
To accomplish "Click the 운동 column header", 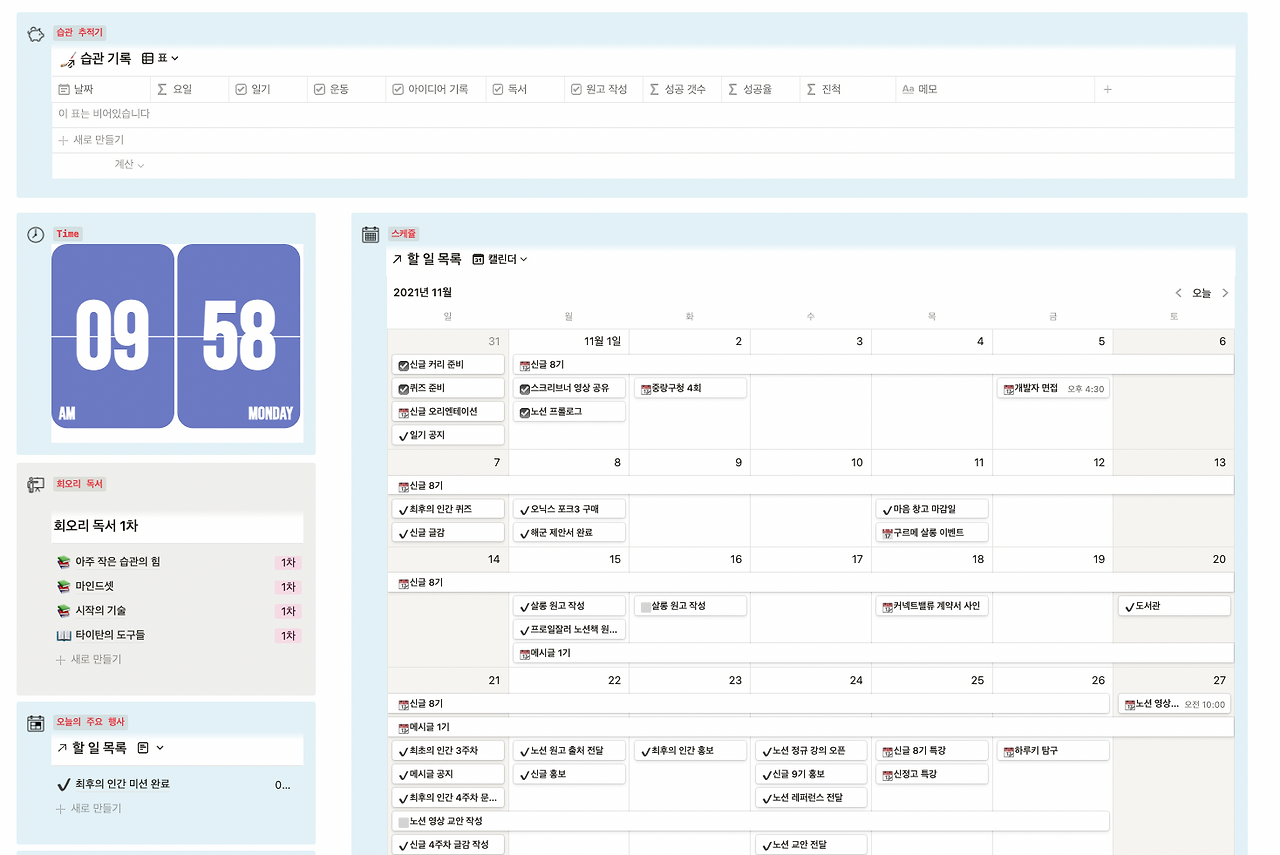I will [338, 89].
